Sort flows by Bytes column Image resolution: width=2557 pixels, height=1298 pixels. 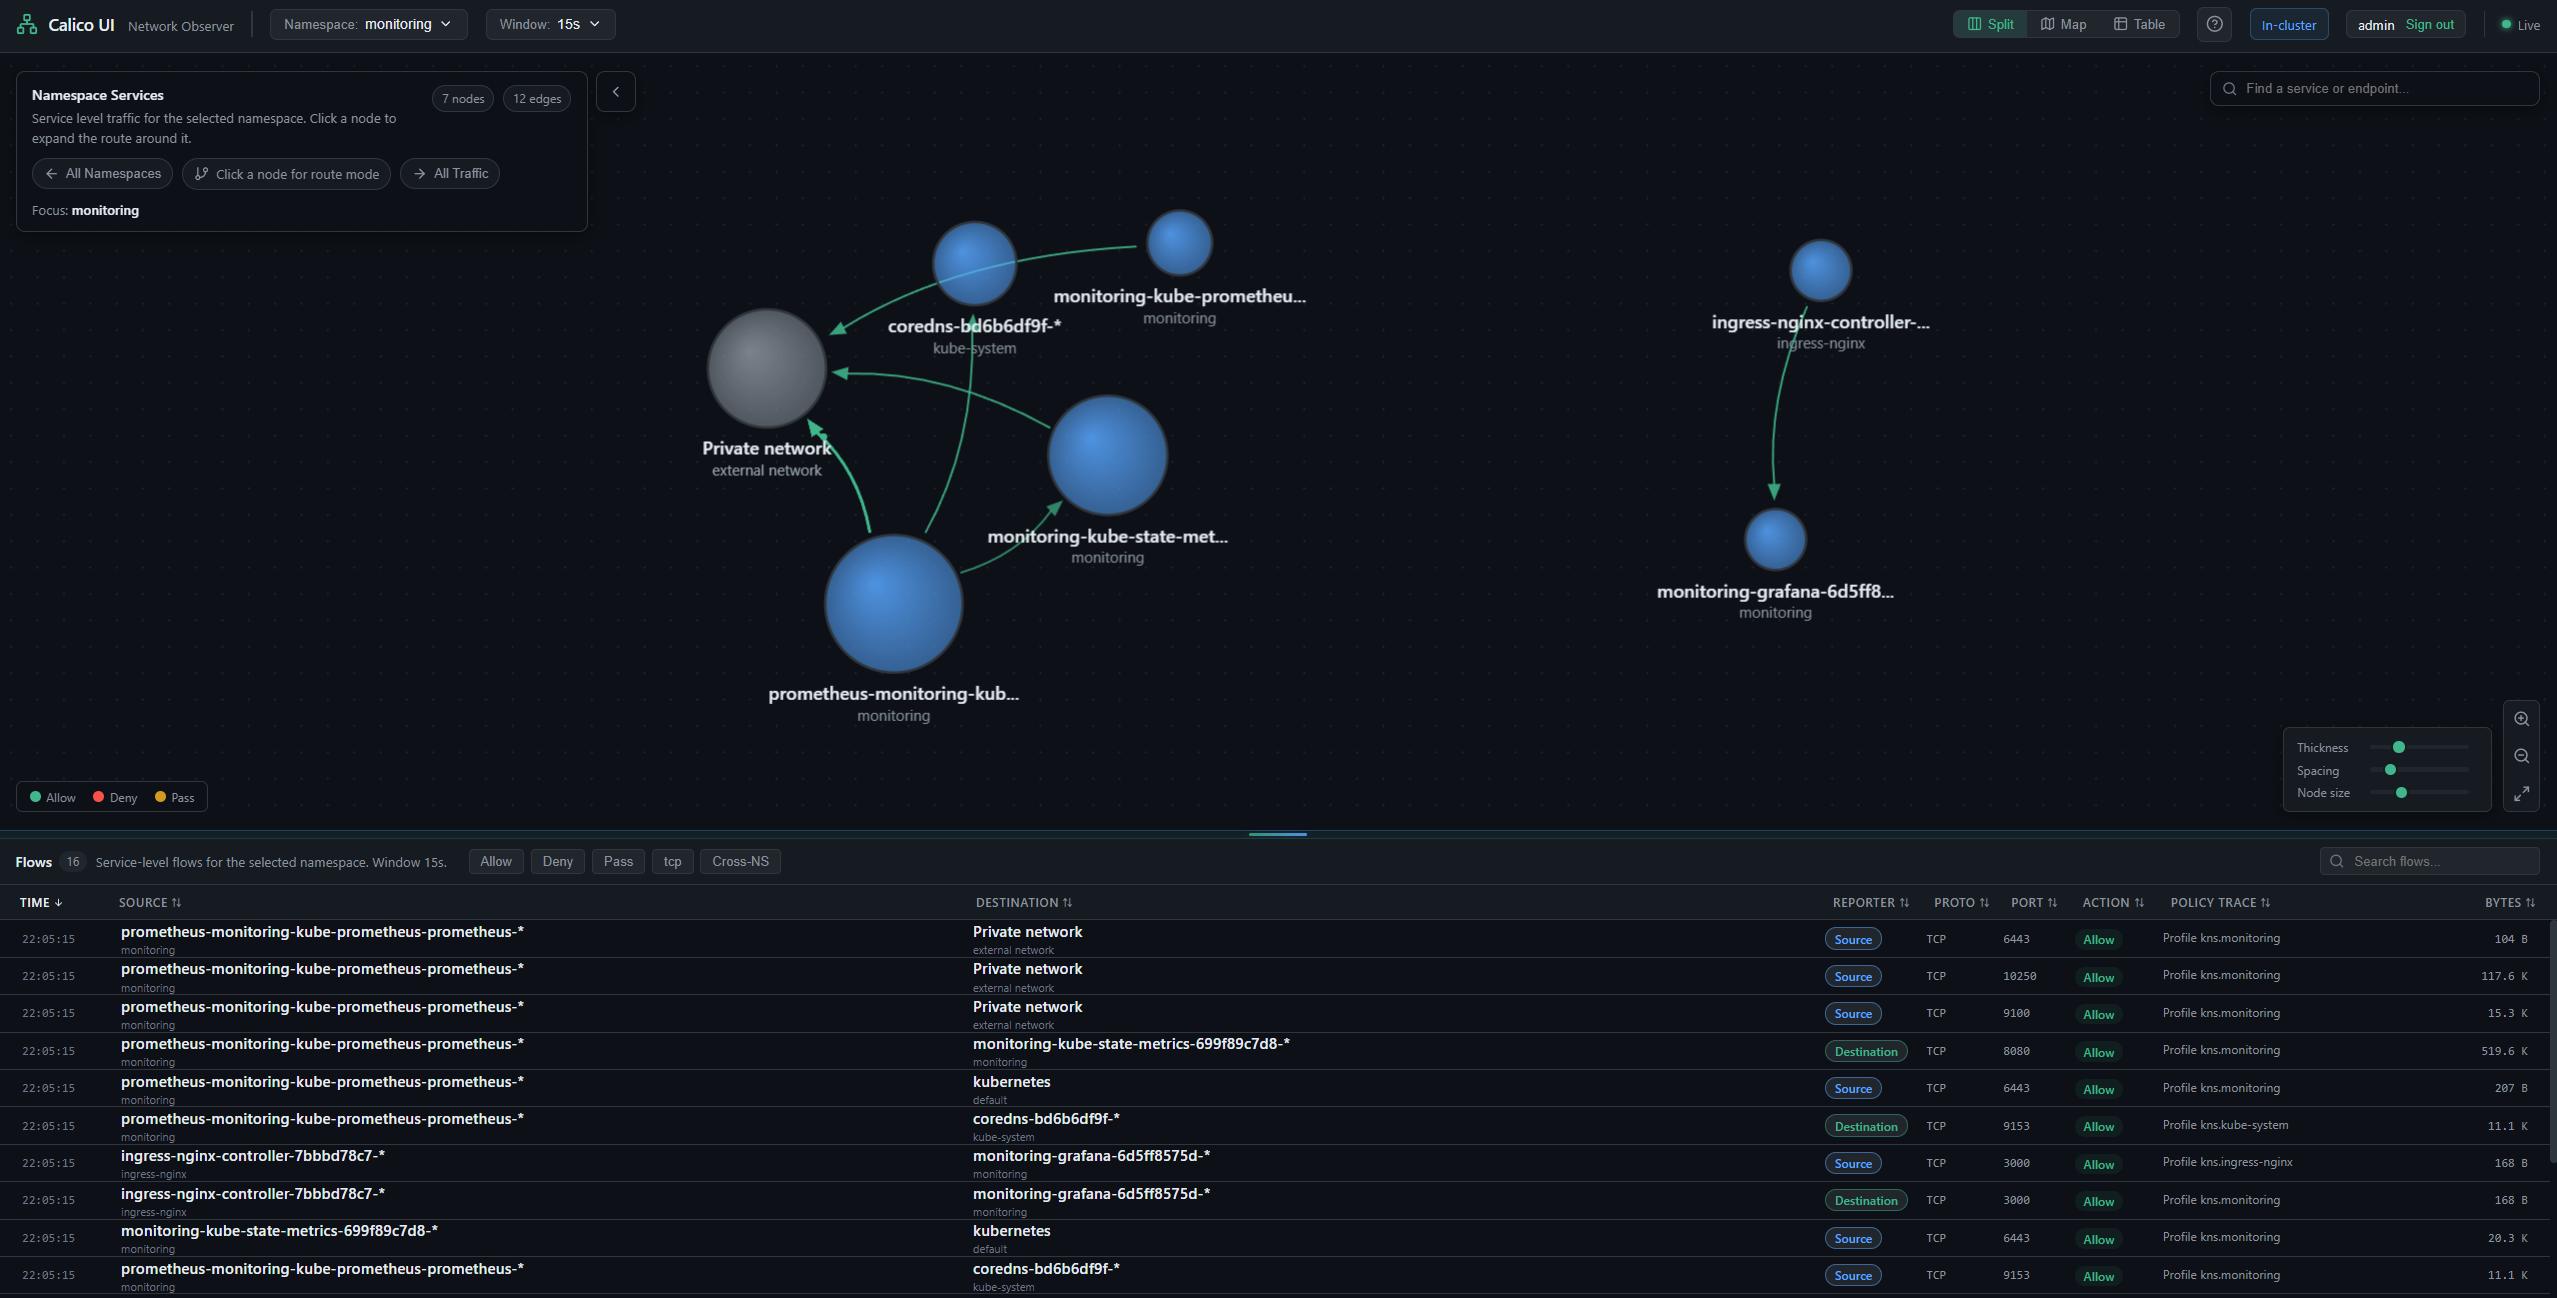click(2509, 902)
